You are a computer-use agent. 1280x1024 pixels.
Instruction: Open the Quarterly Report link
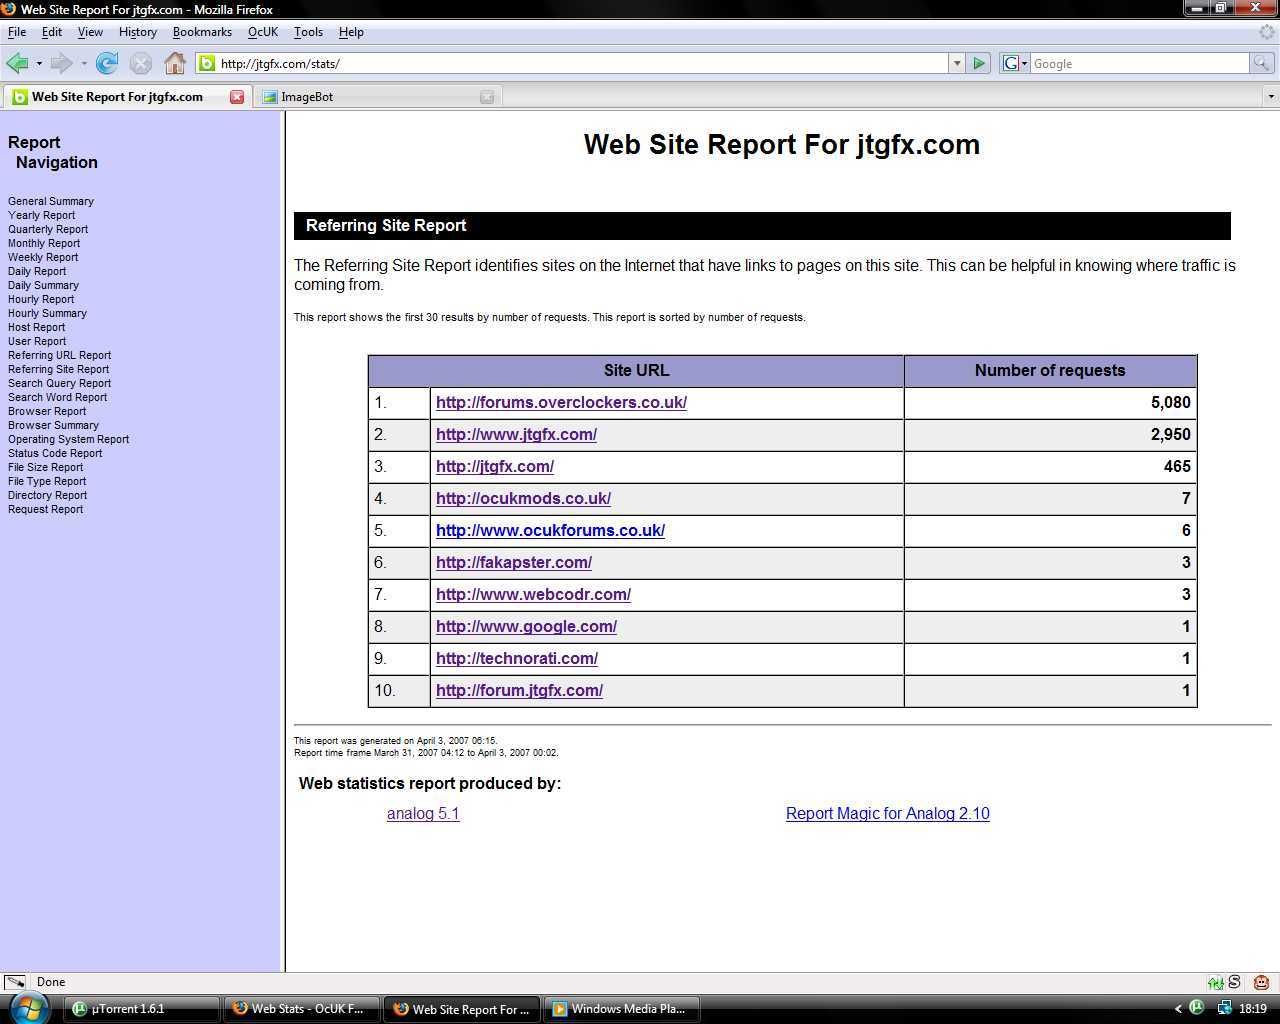(48, 229)
